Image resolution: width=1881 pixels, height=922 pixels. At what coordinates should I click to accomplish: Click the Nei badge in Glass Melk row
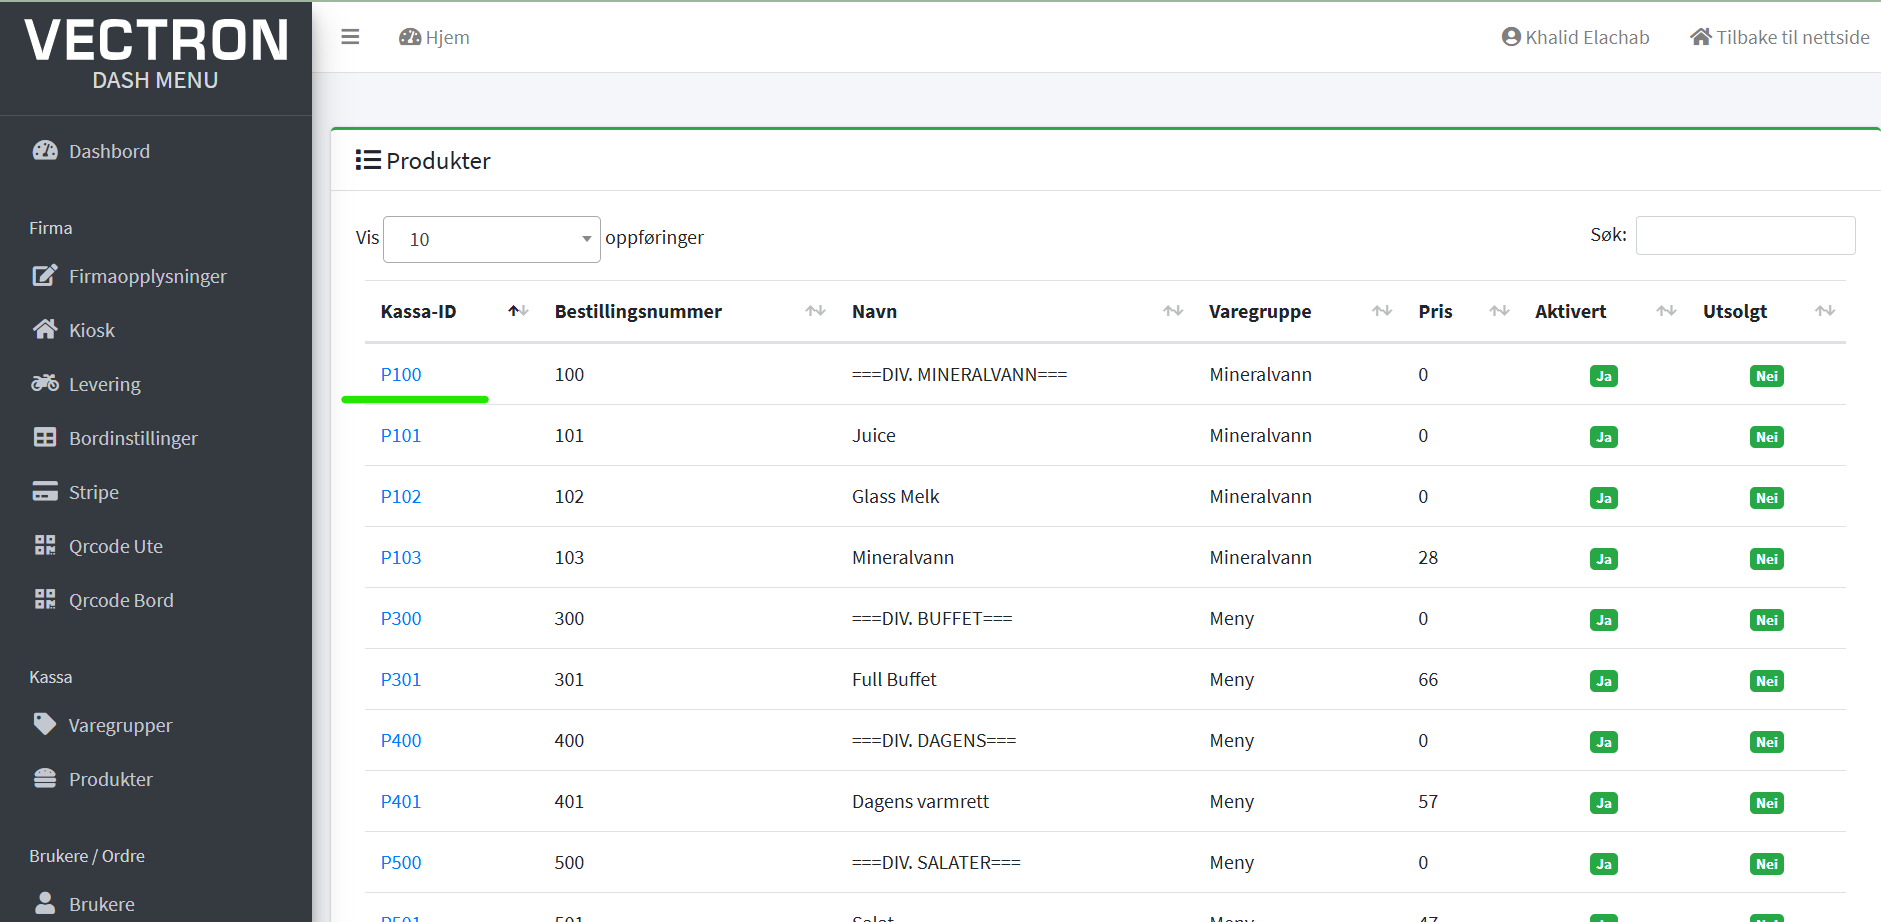coord(1767,498)
